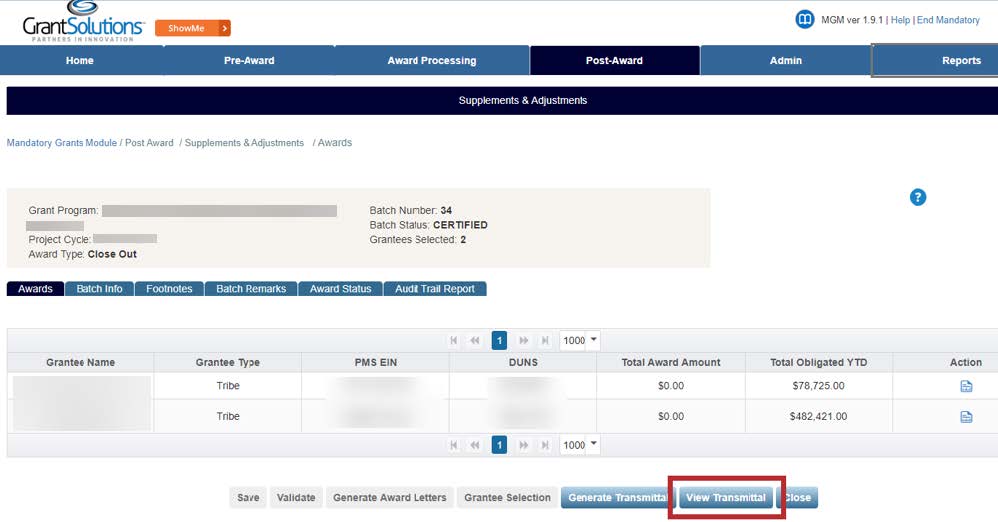This screenshot has height=522, width=998.
Task: Open action document icon for $78,725.00 row
Action: coord(966,386)
